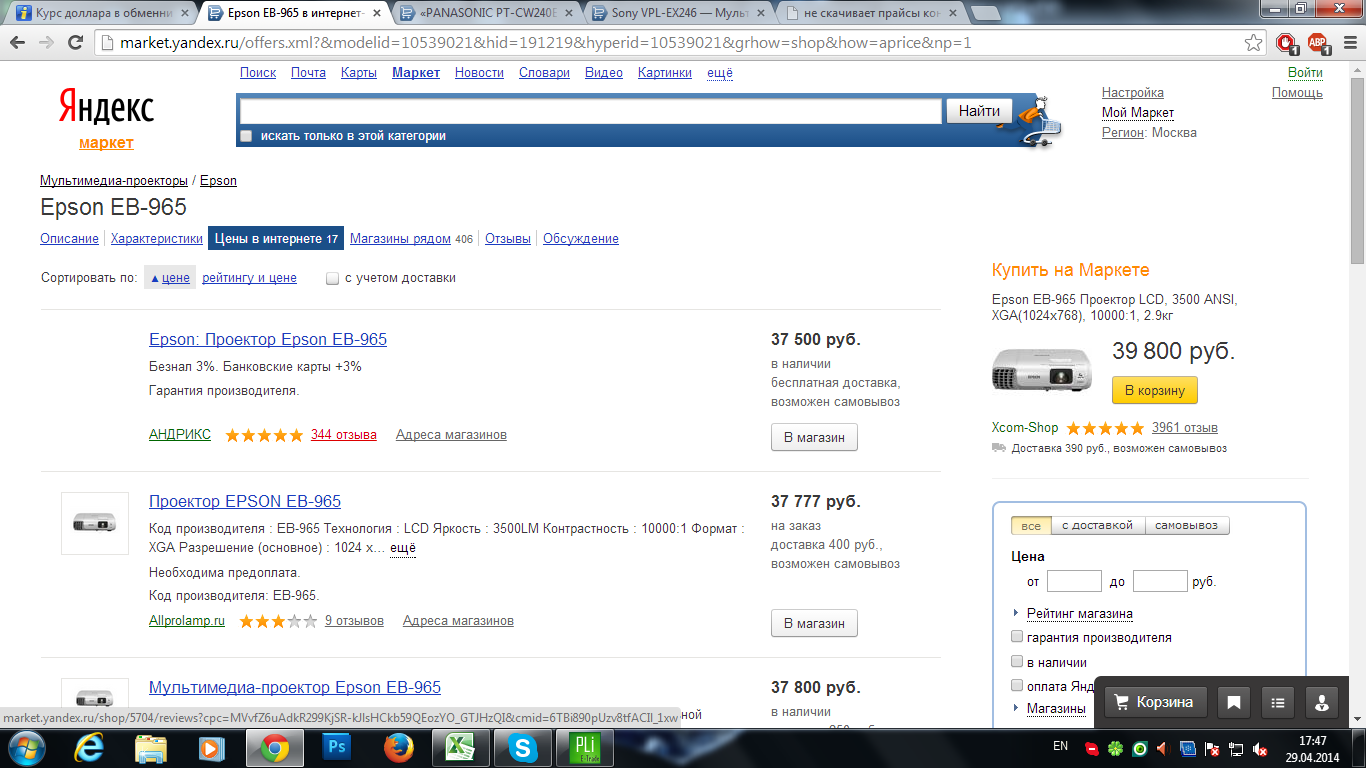Click the price 'от' minimum input field

[x=1074, y=581]
